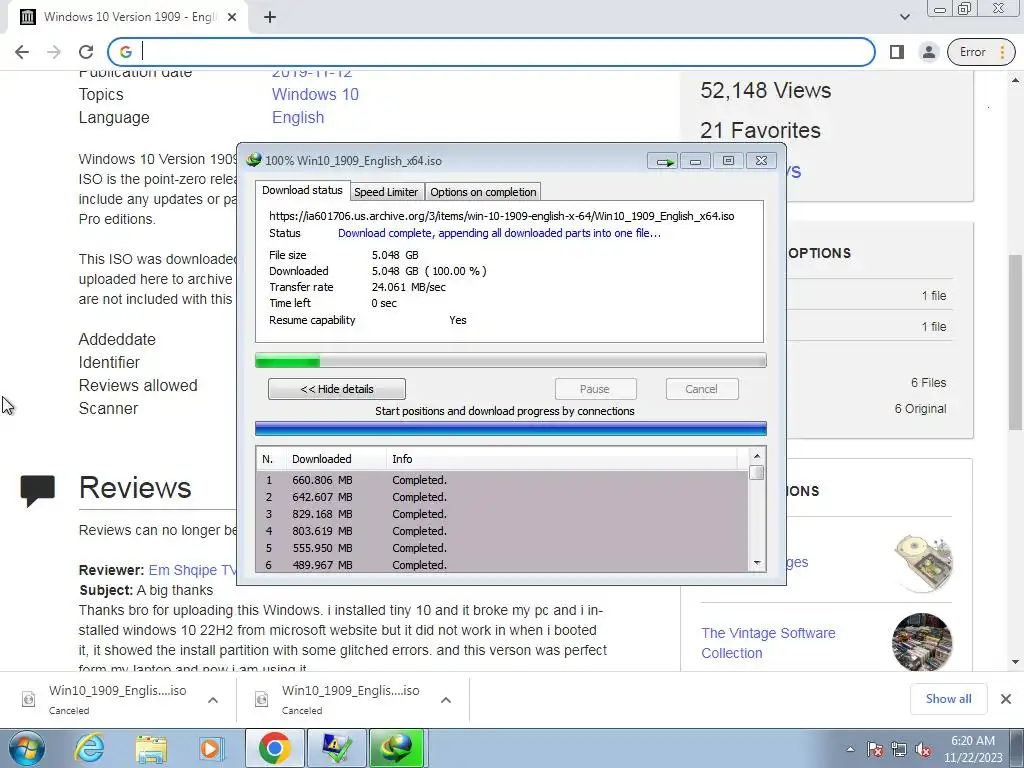The width and height of the screenshot is (1024, 768).
Task: Select connection row 5 with 555.950 MB
Action: (502, 548)
